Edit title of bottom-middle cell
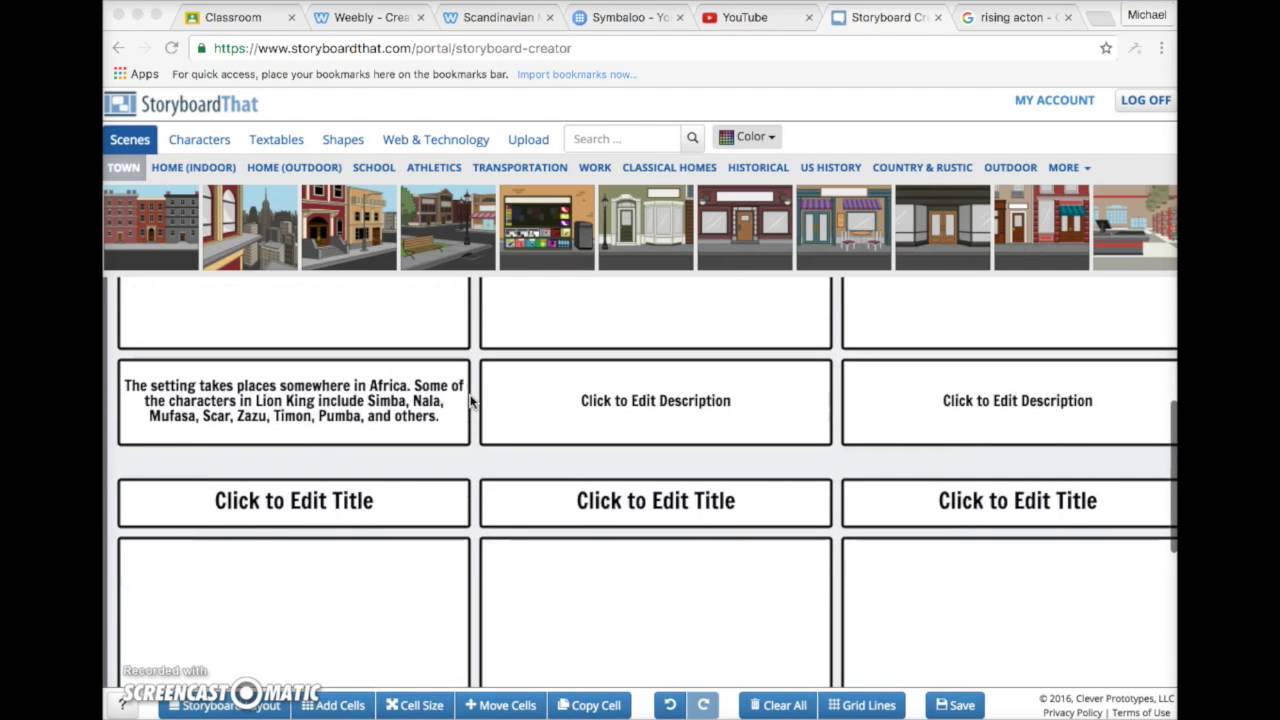 tap(656, 501)
